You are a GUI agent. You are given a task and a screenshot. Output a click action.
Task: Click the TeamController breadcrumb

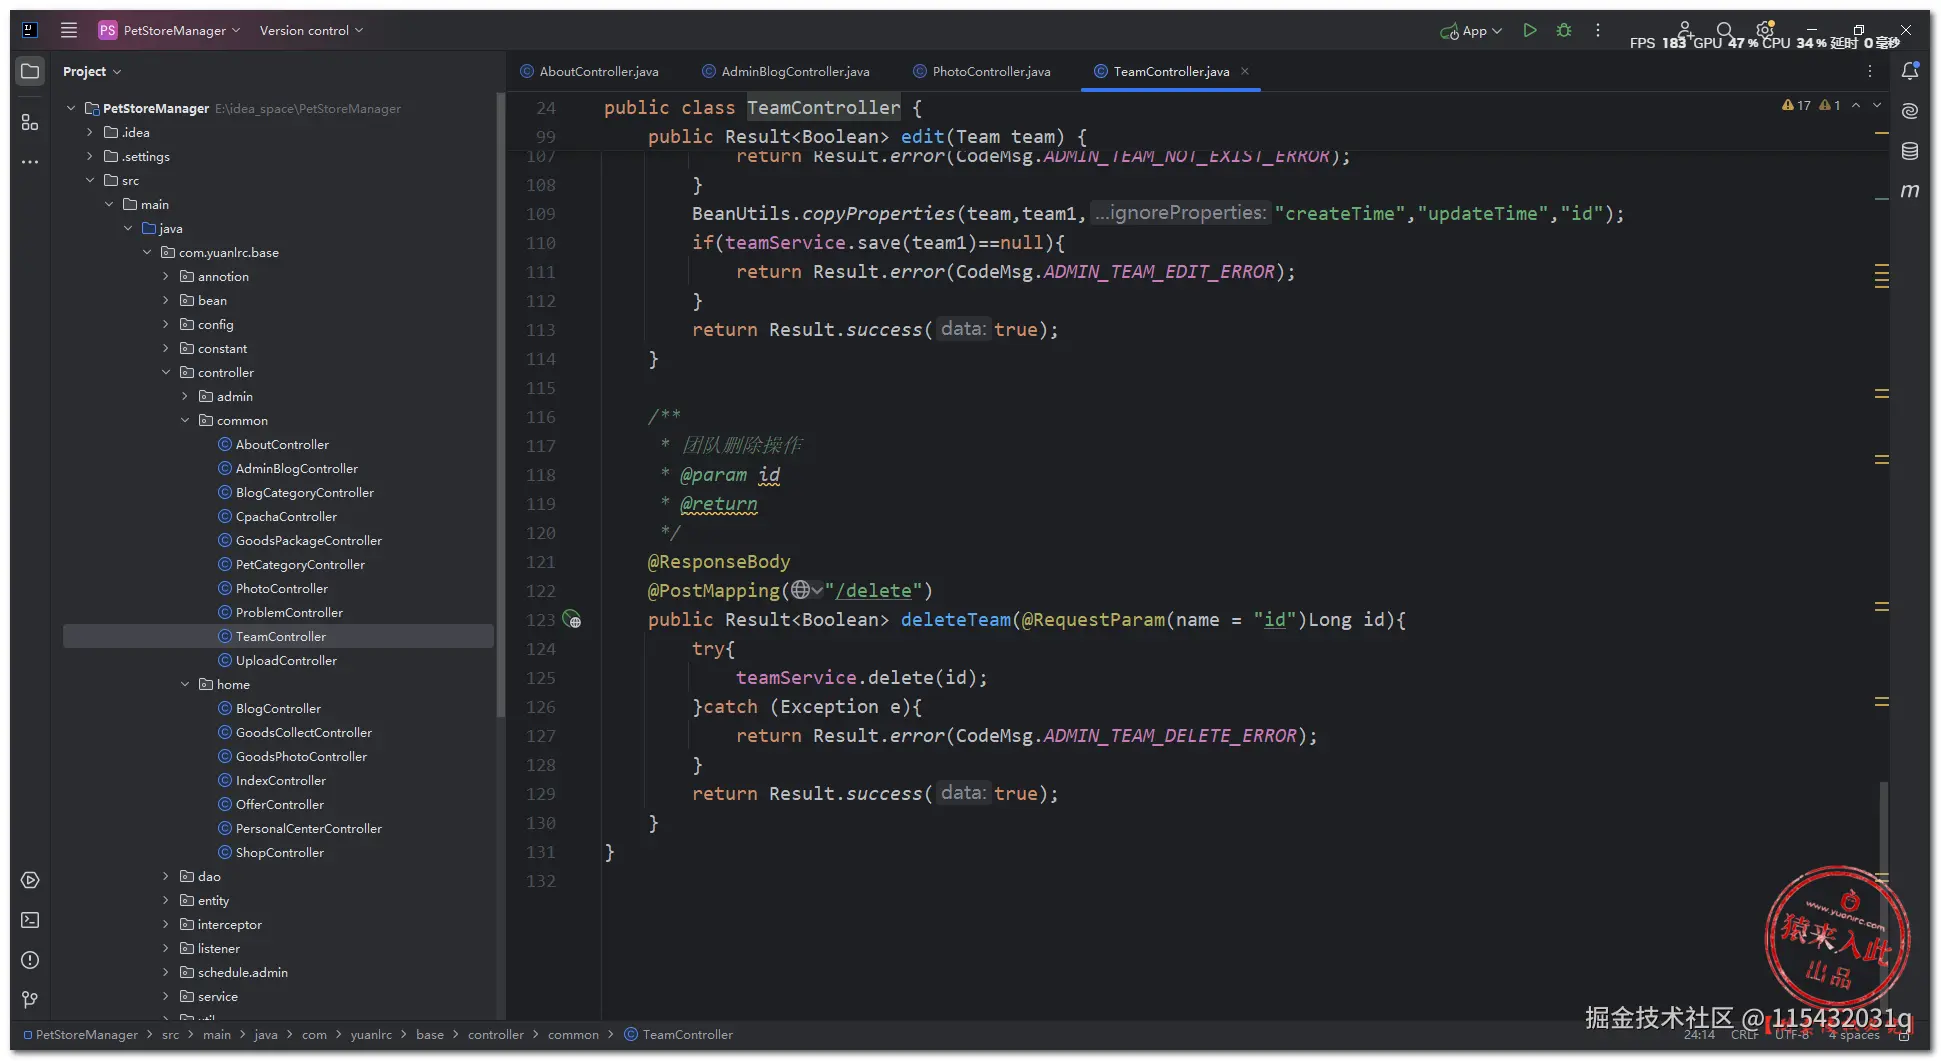tap(679, 1034)
